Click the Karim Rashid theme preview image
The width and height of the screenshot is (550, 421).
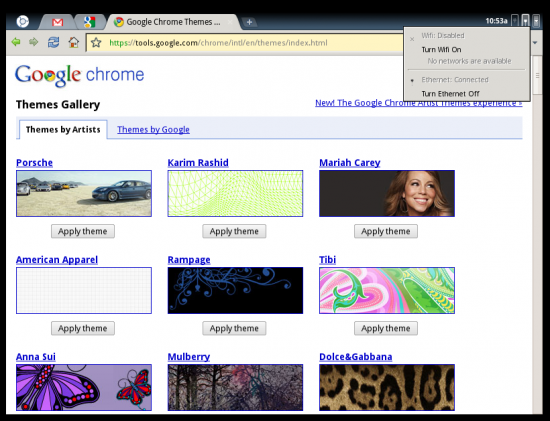coord(235,193)
